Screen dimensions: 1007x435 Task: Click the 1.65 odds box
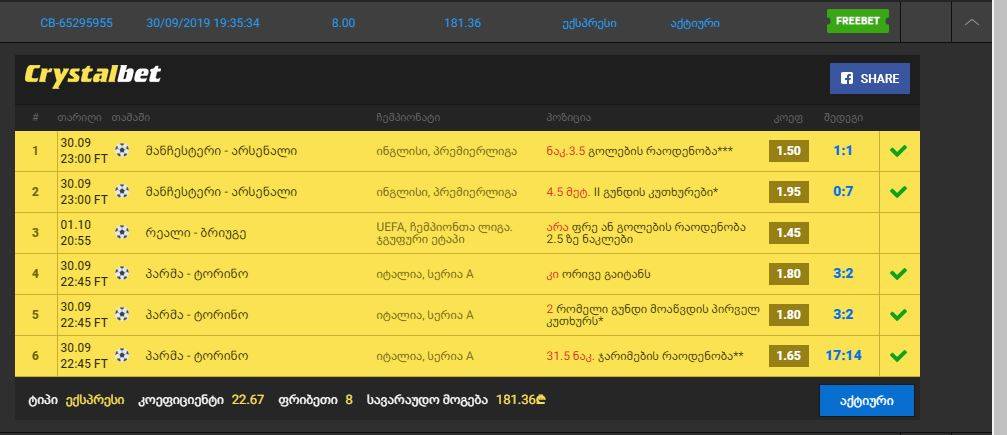tap(789, 355)
